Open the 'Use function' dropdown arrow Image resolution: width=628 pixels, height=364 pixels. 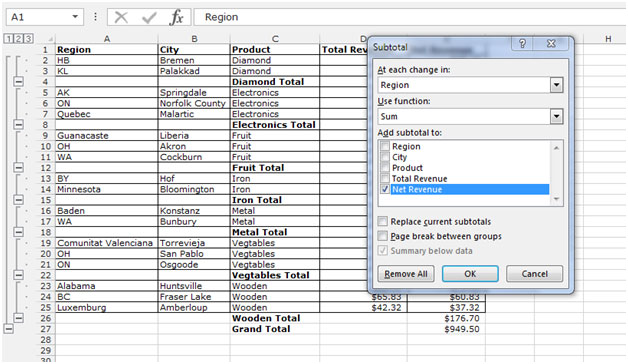[x=556, y=117]
